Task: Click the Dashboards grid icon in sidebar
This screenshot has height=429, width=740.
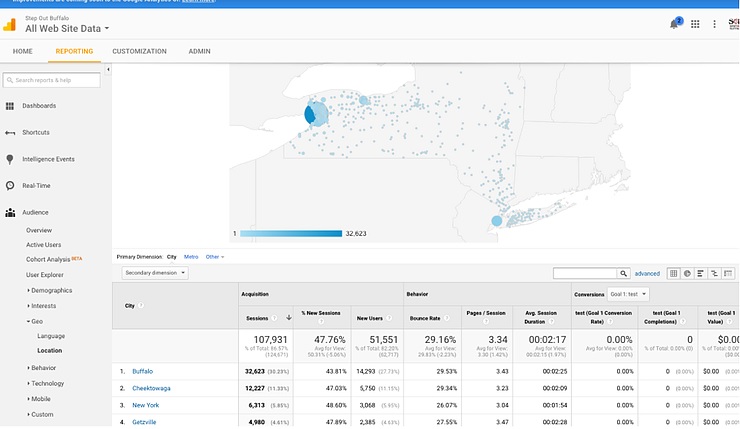Action: [9, 106]
